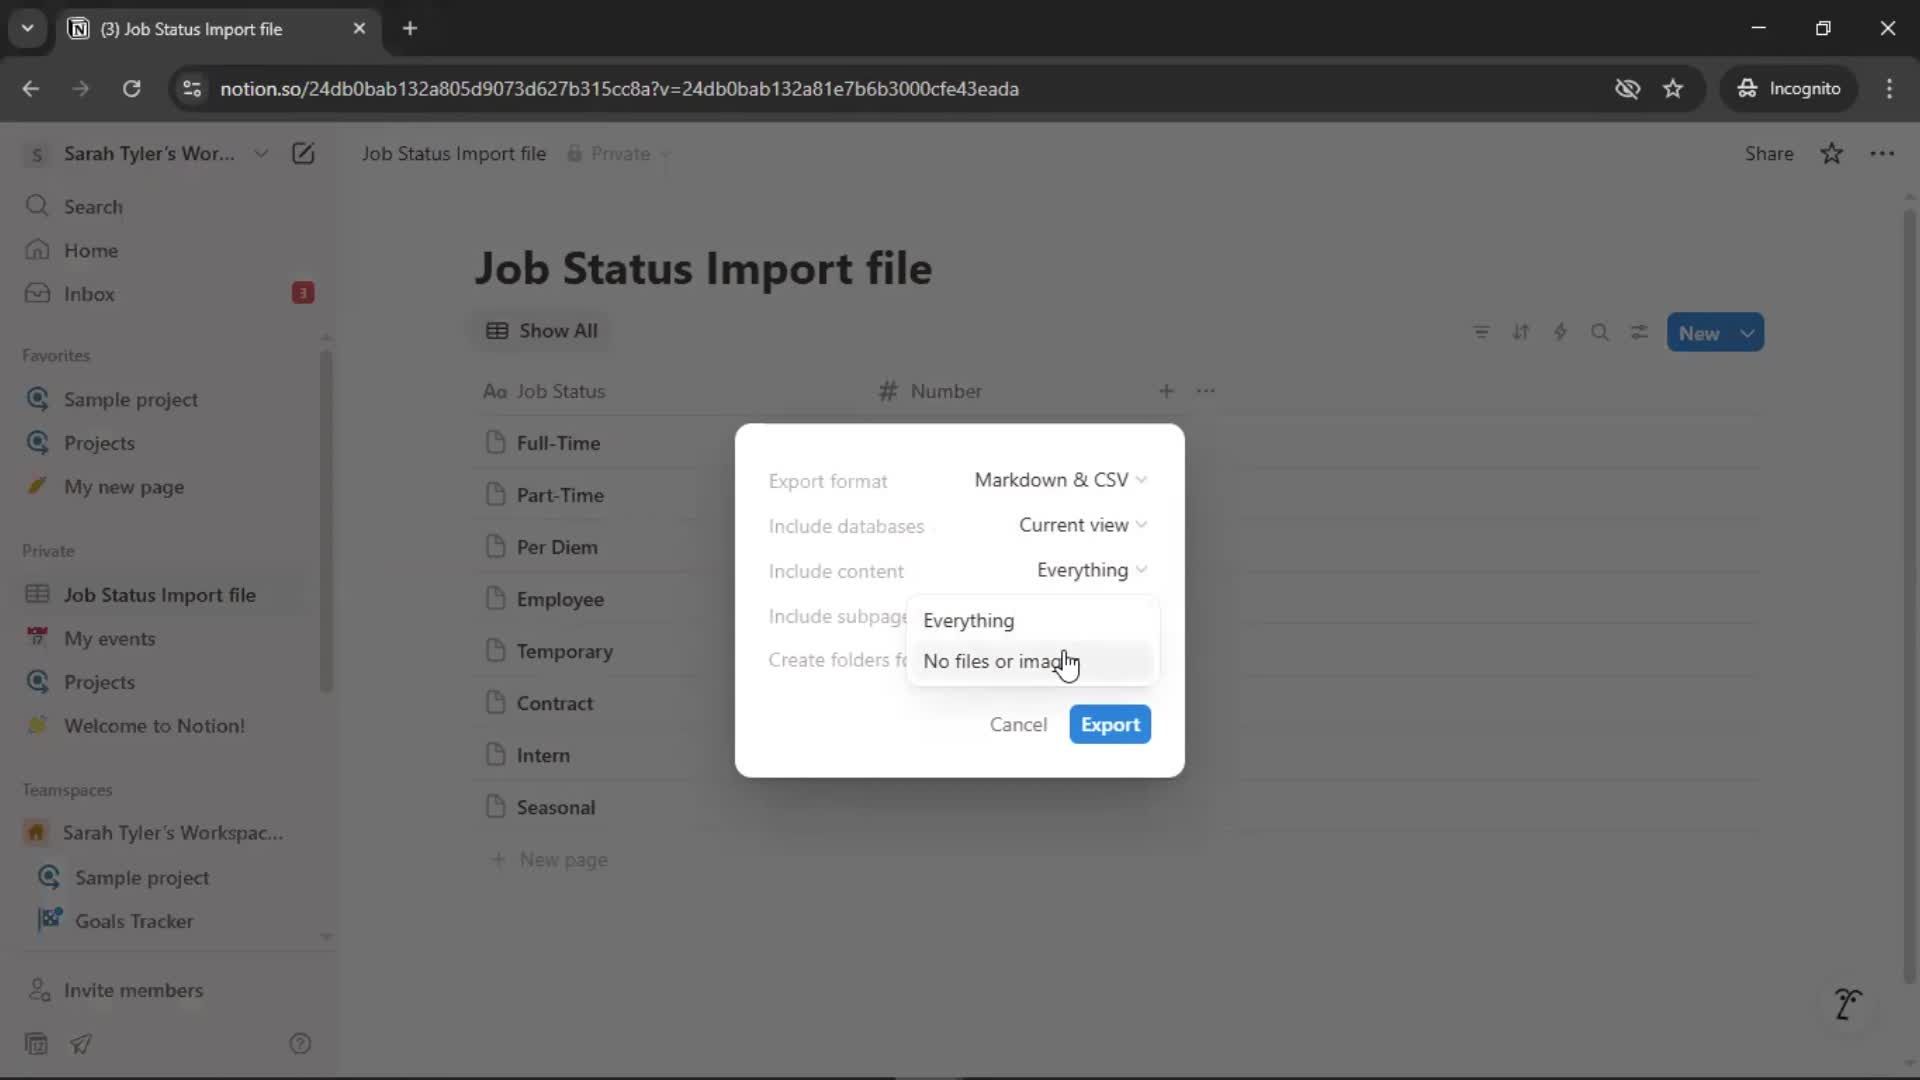Open the Seasonal row
The image size is (1920, 1080).
point(556,807)
